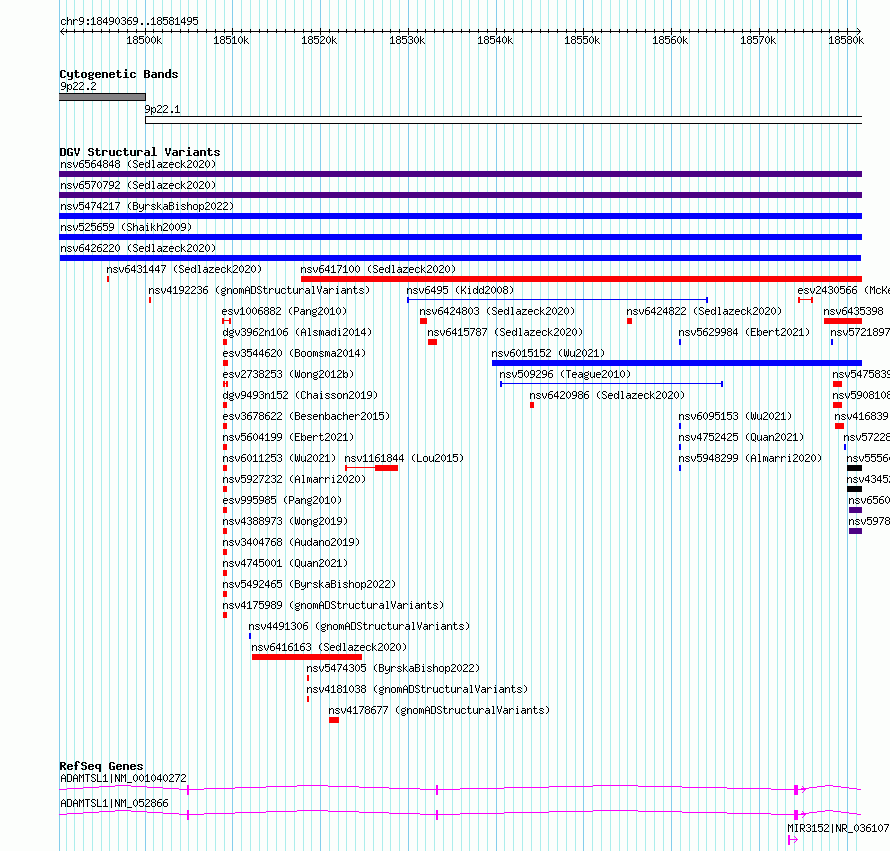This screenshot has height=851, width=890.
Task: Open nsv1161844 (Lou2015) label
Action: click(404, 458)
